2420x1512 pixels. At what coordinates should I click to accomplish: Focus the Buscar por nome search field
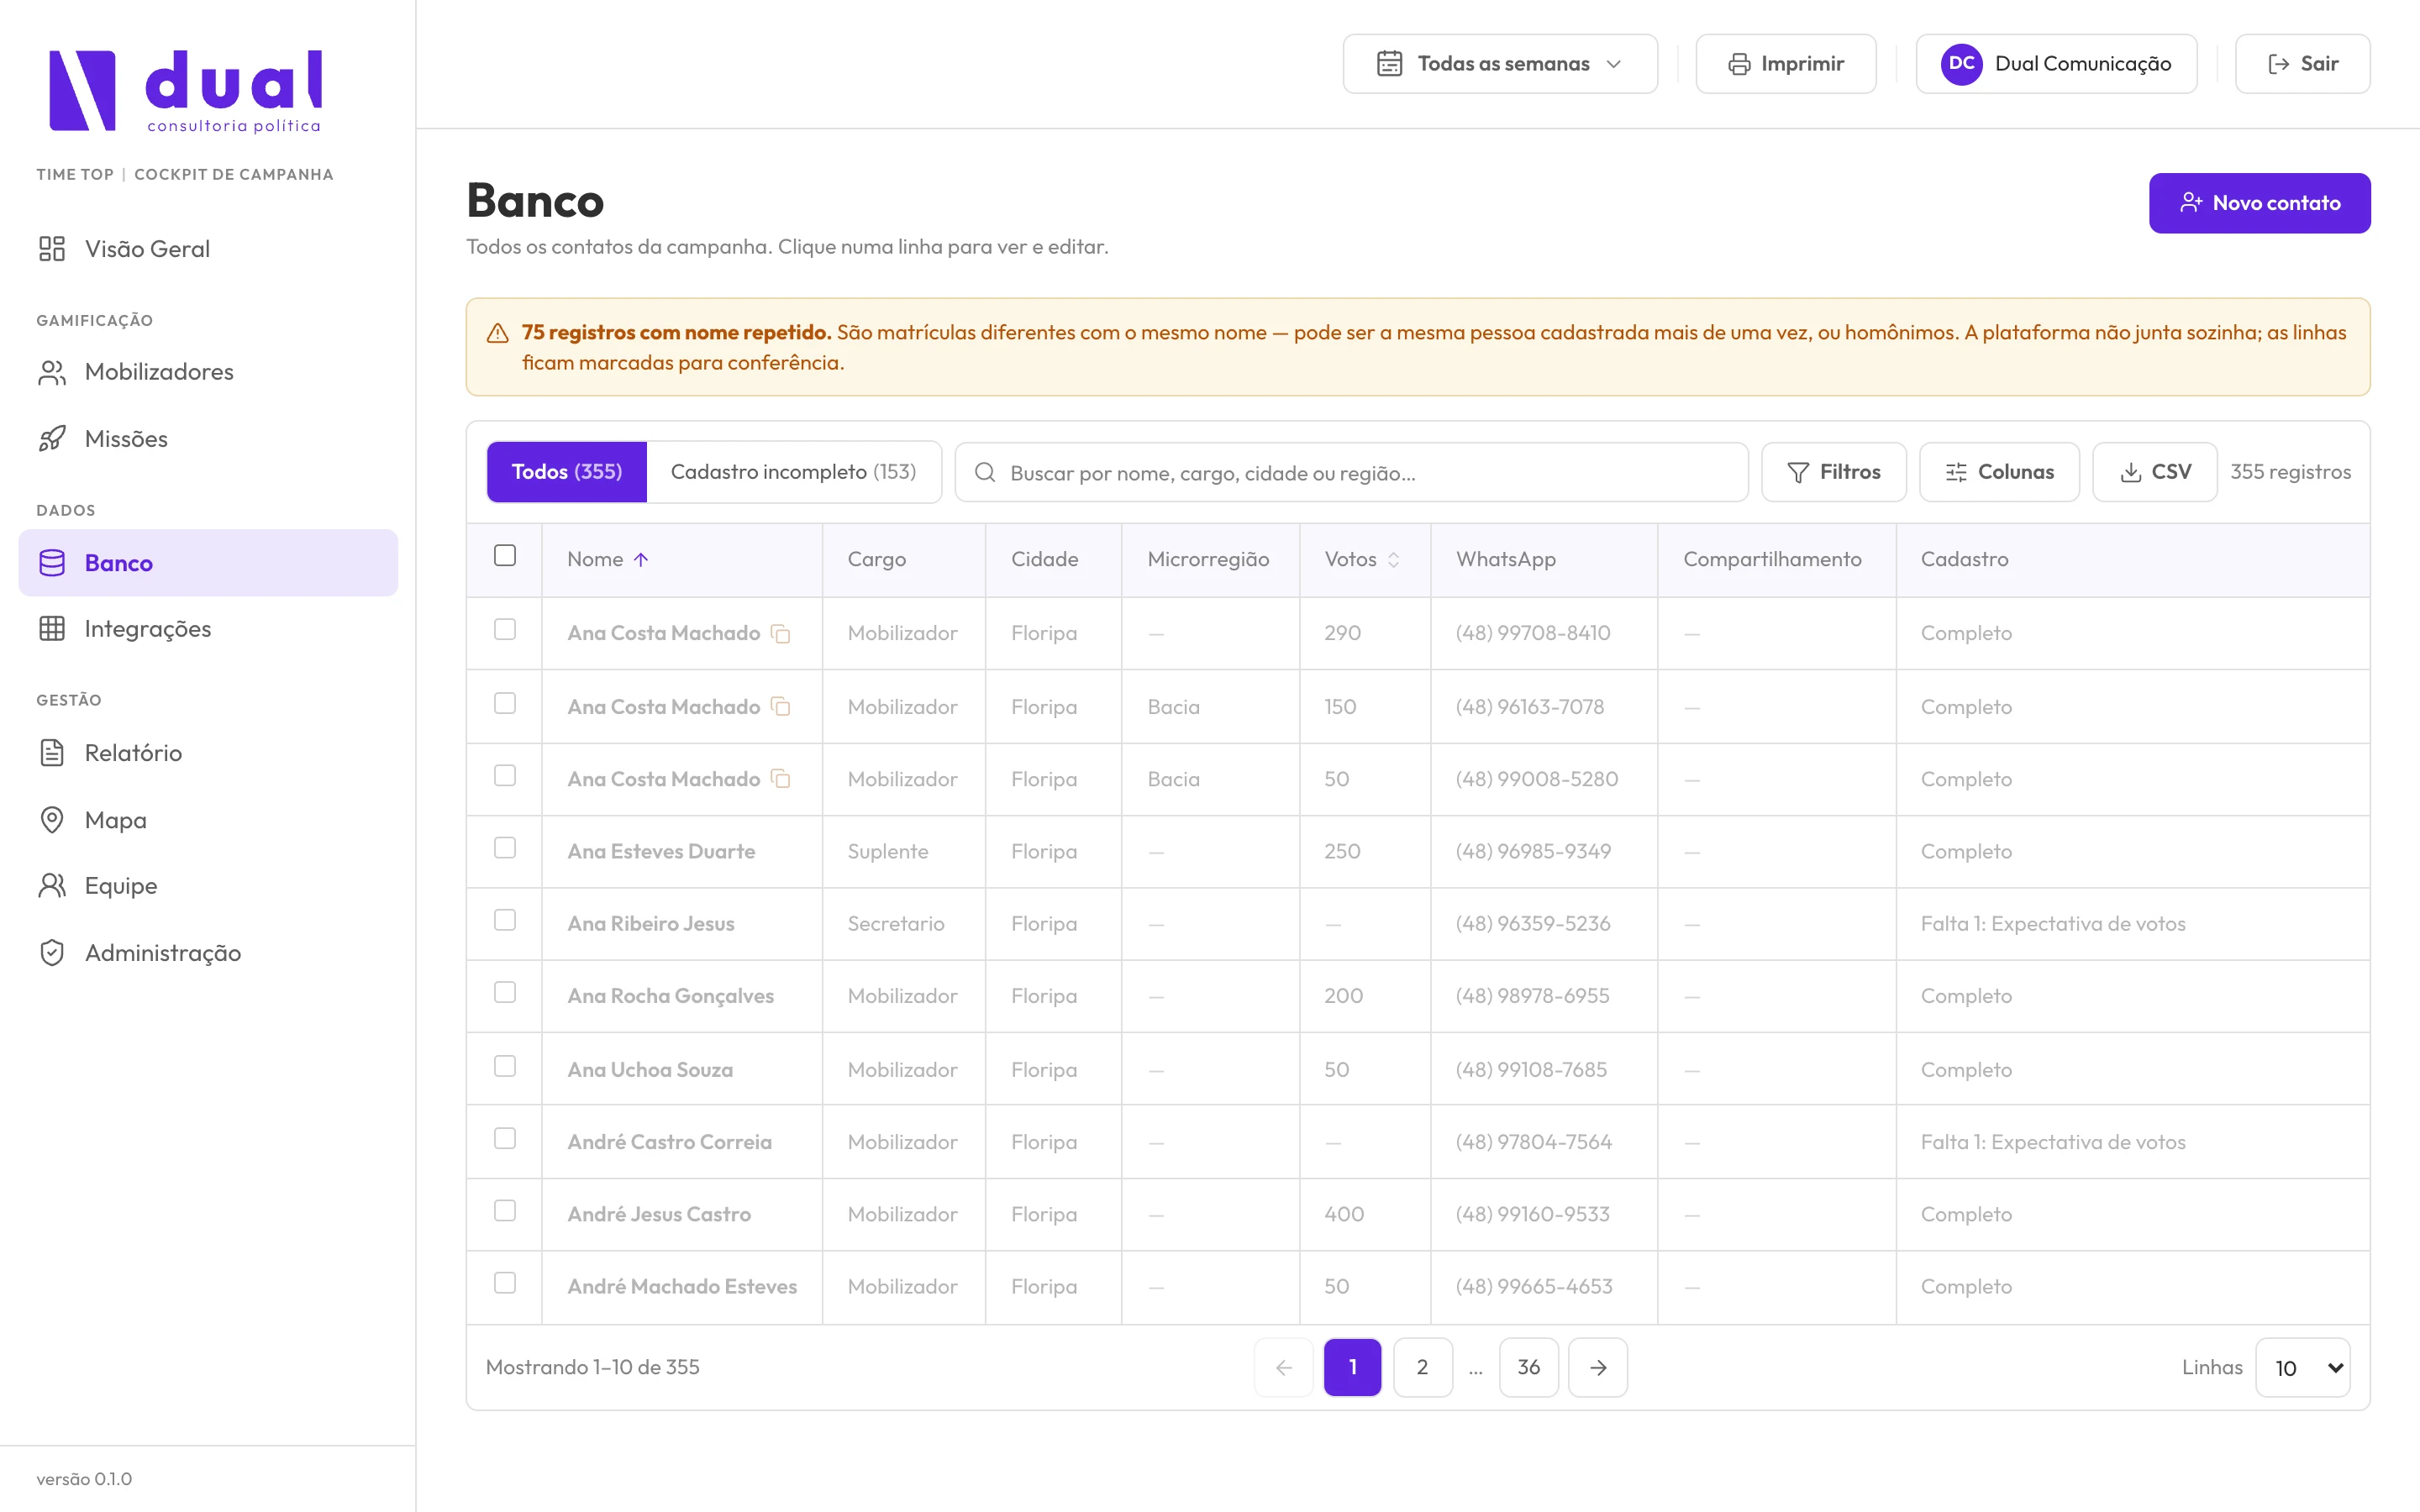1351,472
